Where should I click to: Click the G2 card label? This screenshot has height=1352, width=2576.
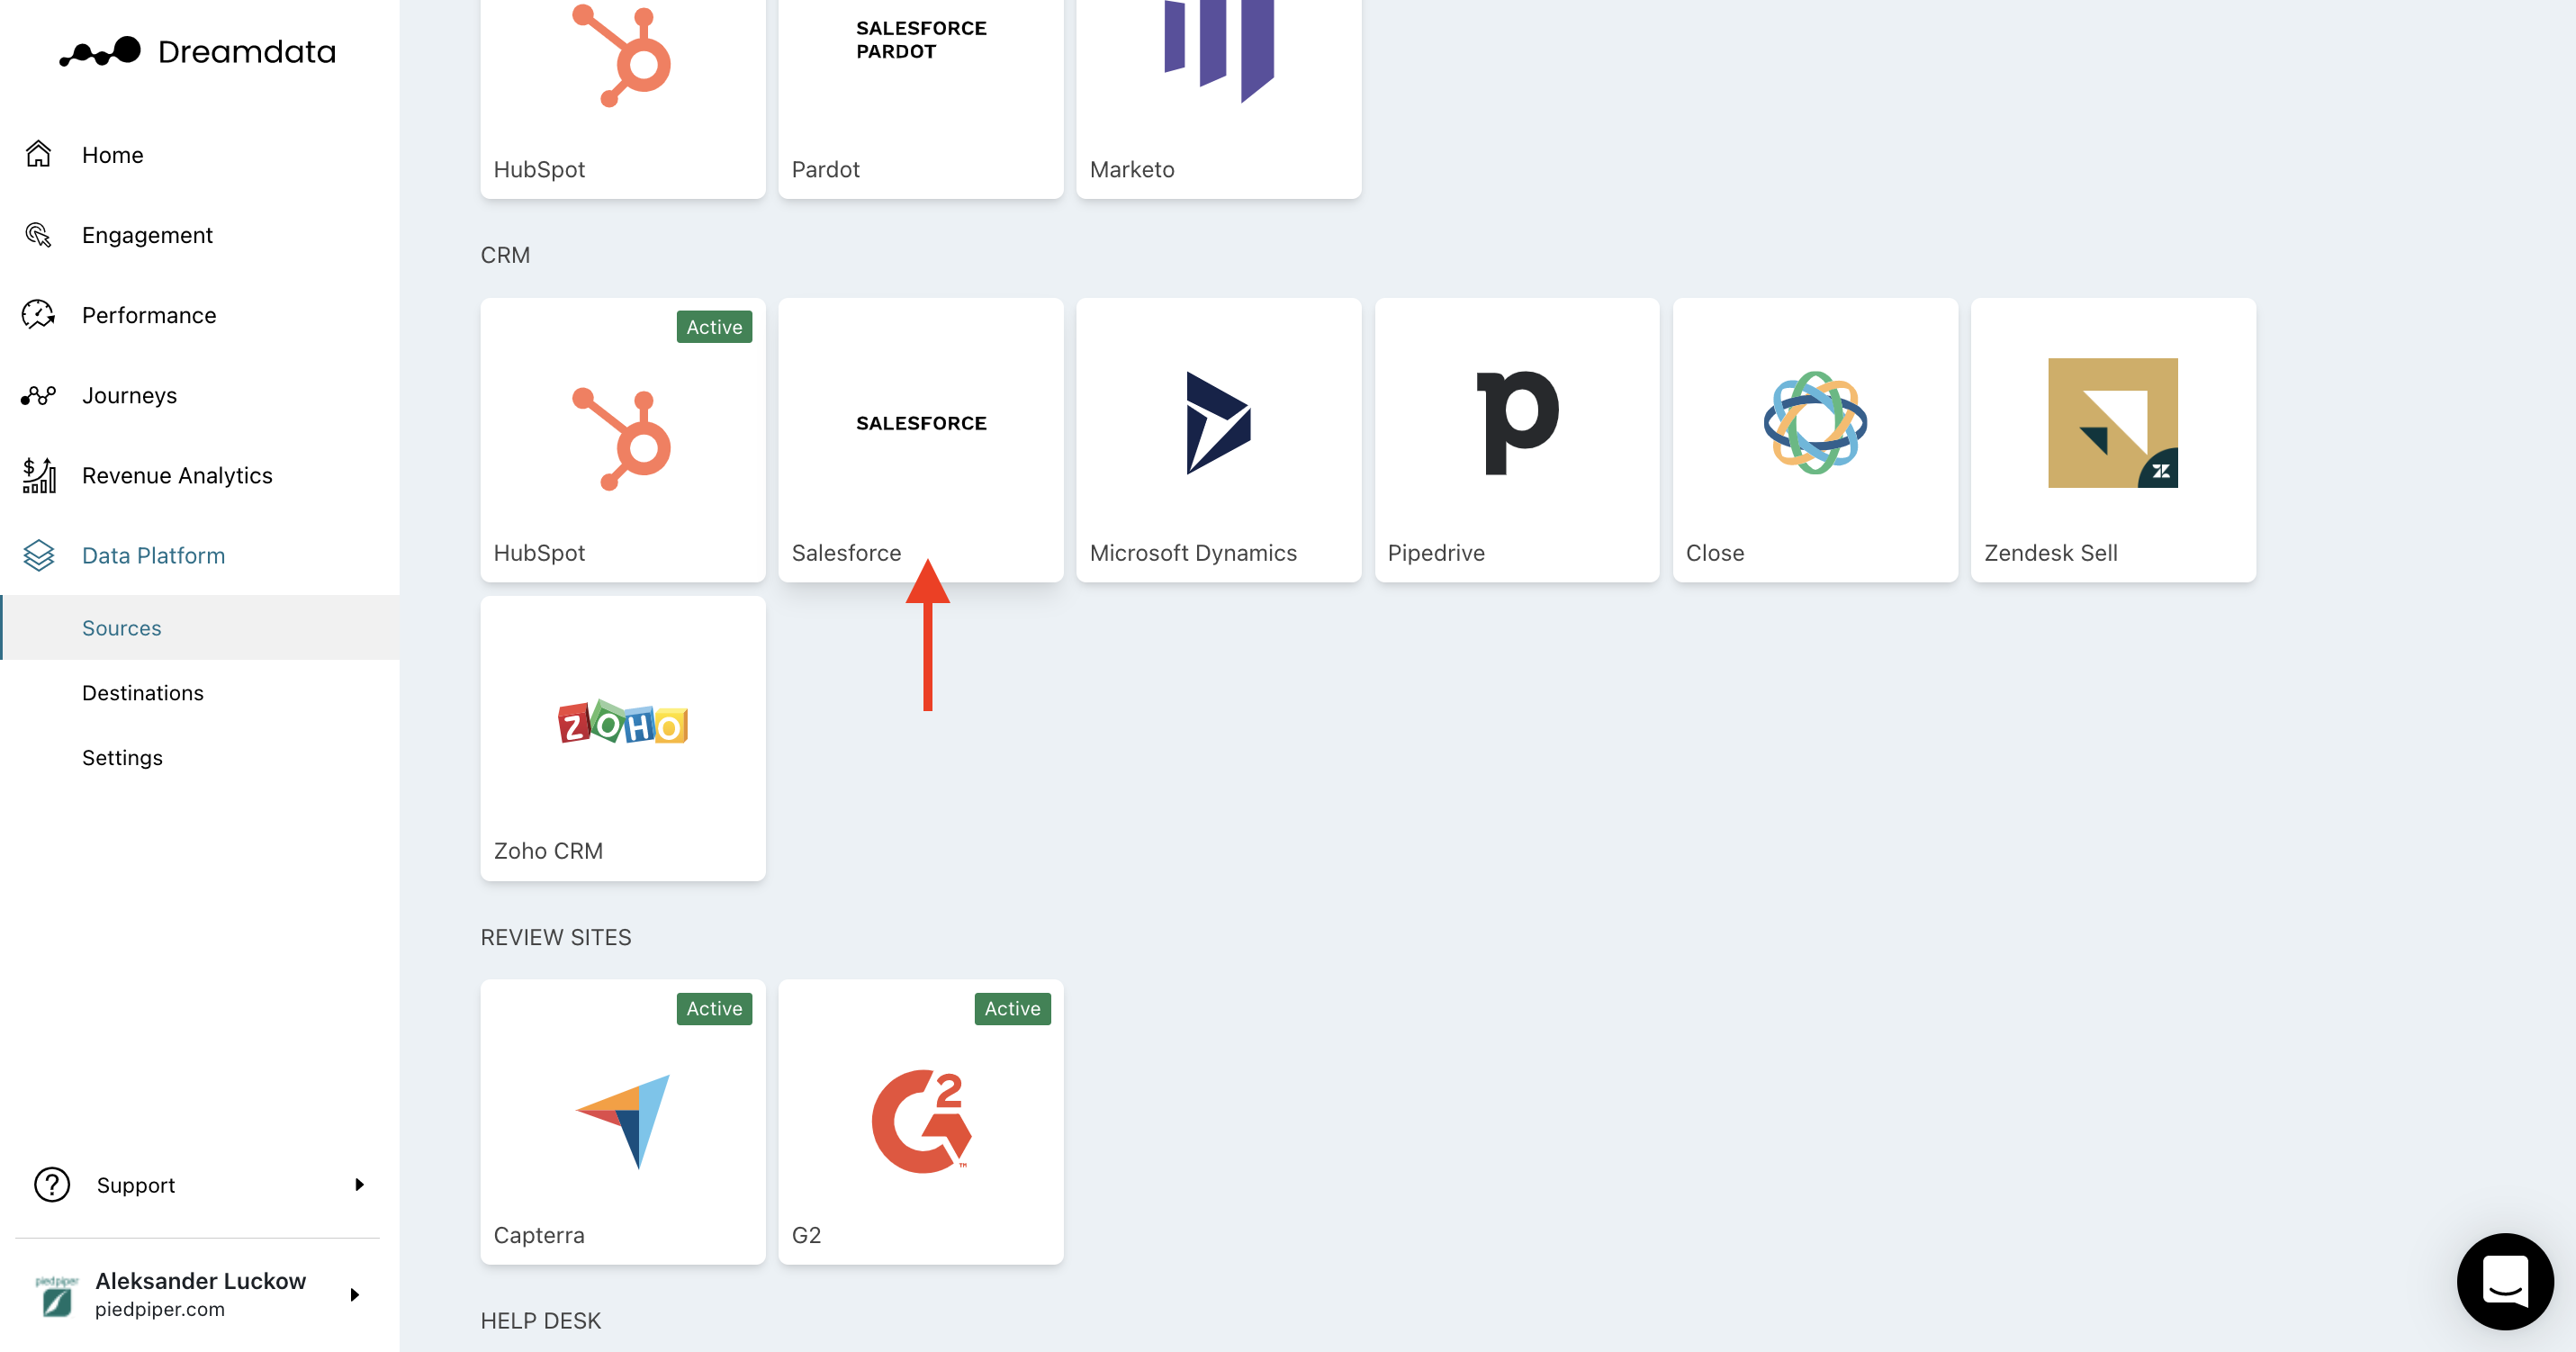806,1235
